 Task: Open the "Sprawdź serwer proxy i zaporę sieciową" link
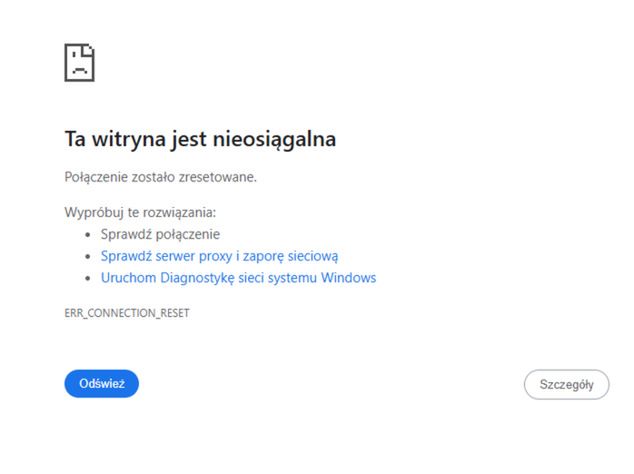click(219, 256)
